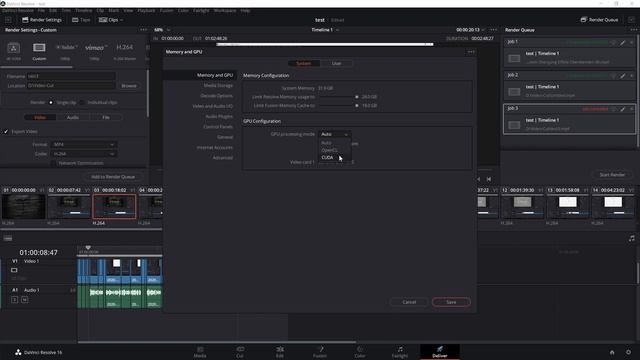Image resolution: width=640 pixels, height=360 pixels.
Task: Select Internet Accounts in preferences sidebar
Action: (x=215, y=147)
